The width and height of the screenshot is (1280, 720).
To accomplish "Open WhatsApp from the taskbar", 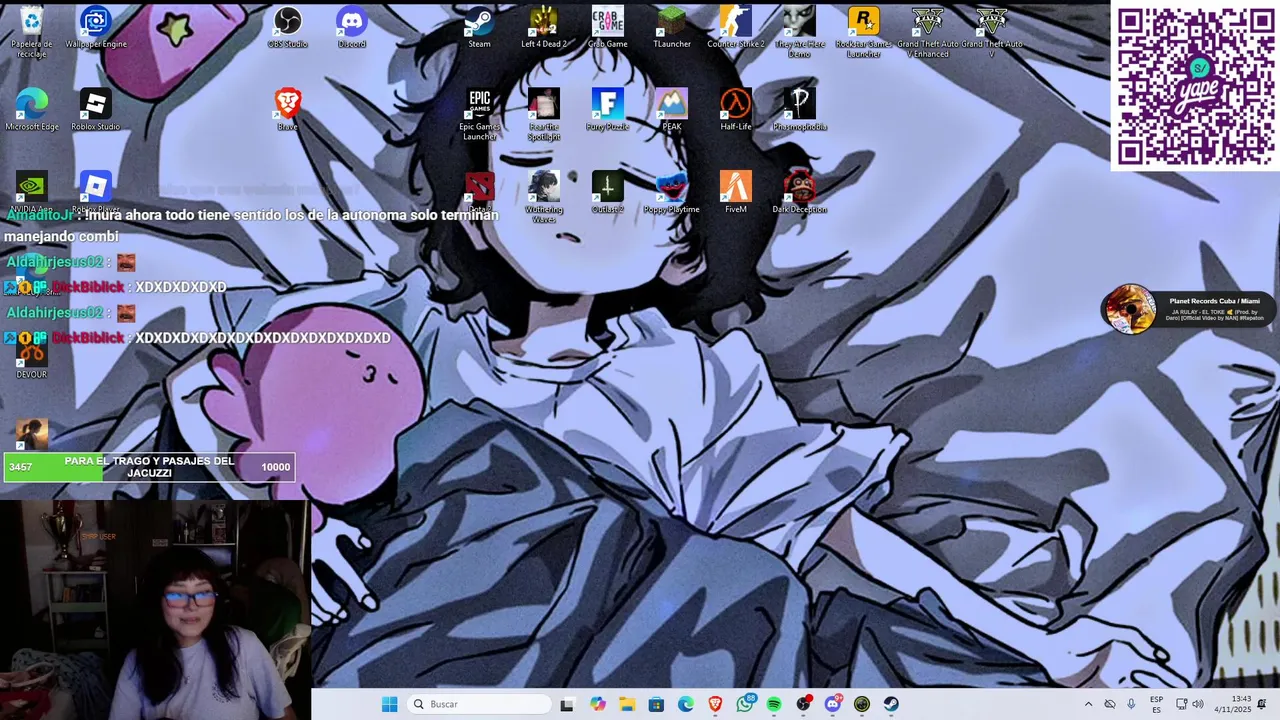I will click(x=745, y=704).
